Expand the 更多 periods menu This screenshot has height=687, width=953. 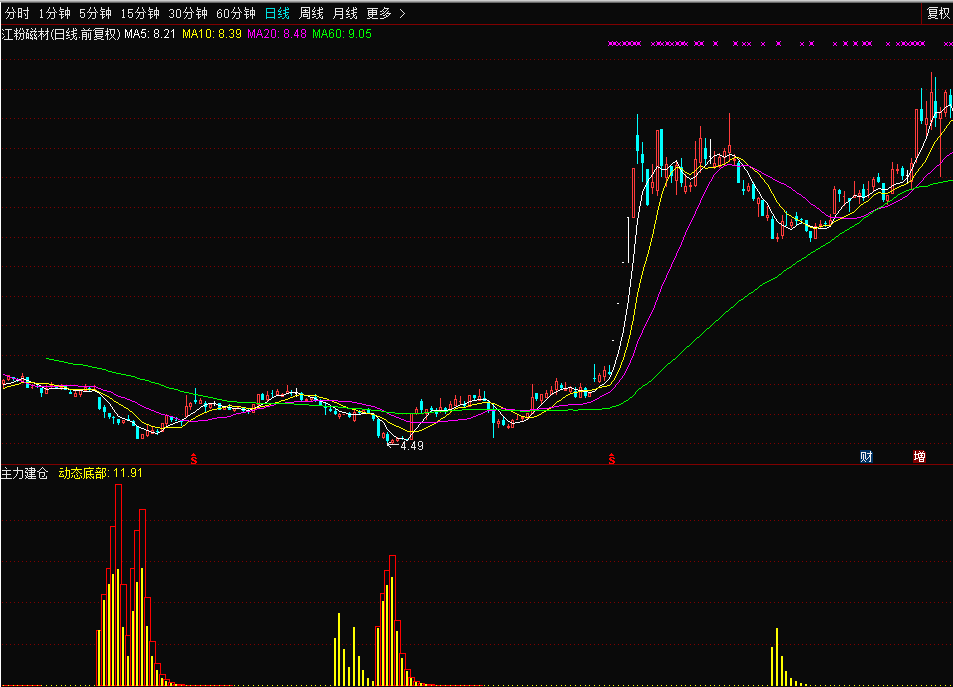[385, 13]
